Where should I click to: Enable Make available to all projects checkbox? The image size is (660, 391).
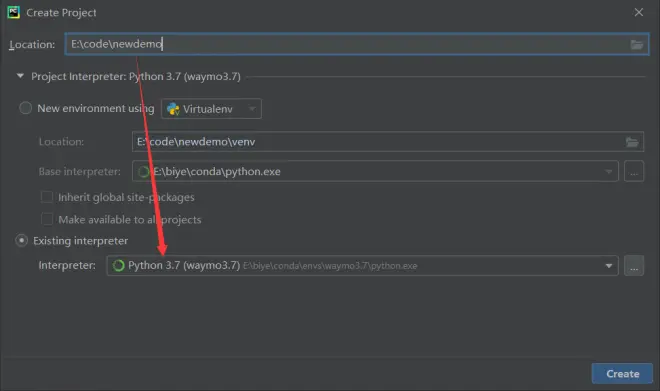[x=47, y=219]
